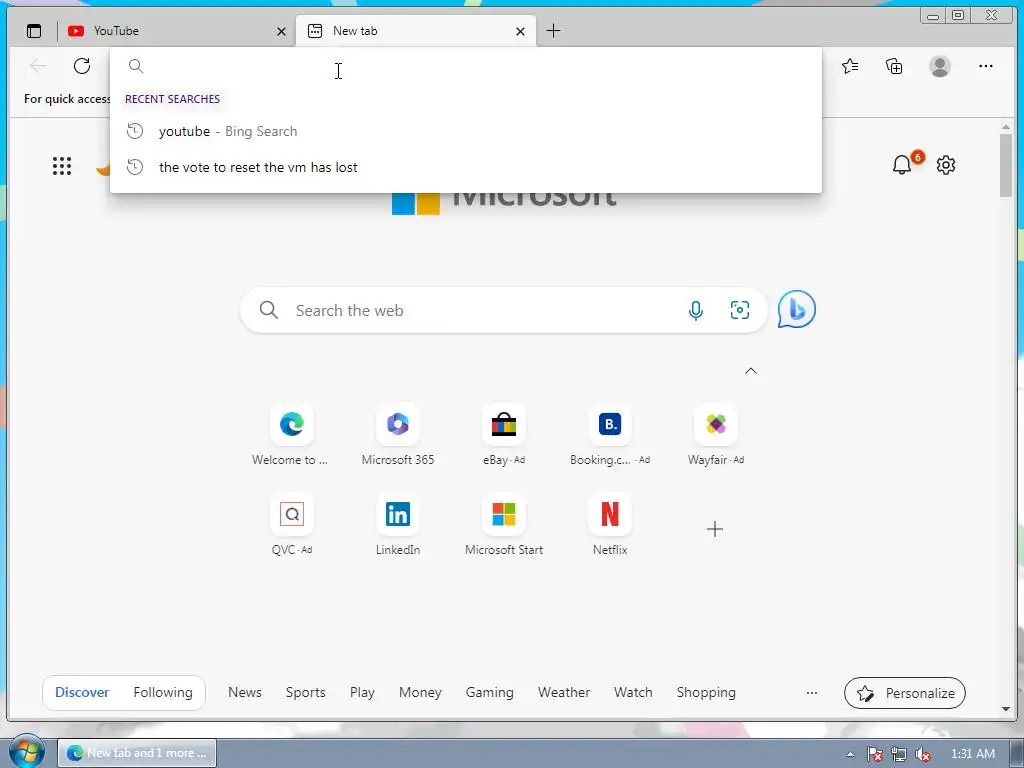This screenshot has height=768, width=1024.
Task: Launch Bing chat icon
Action: coord(797,309)
